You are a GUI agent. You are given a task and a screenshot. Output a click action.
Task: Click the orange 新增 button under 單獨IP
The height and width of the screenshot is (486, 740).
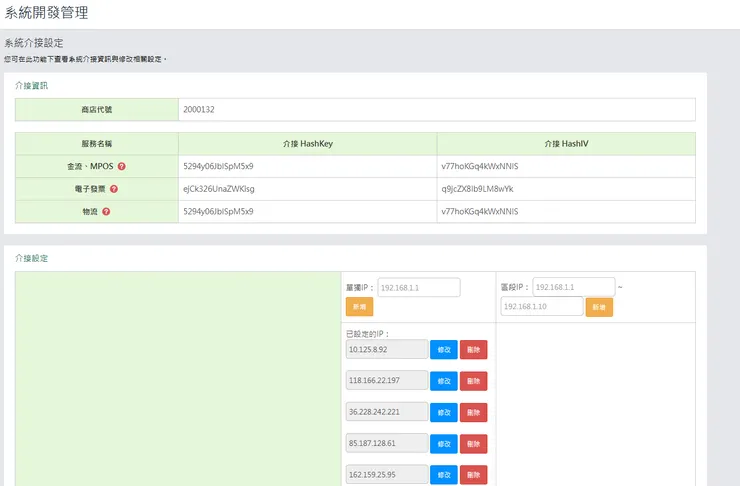(359, 307)
